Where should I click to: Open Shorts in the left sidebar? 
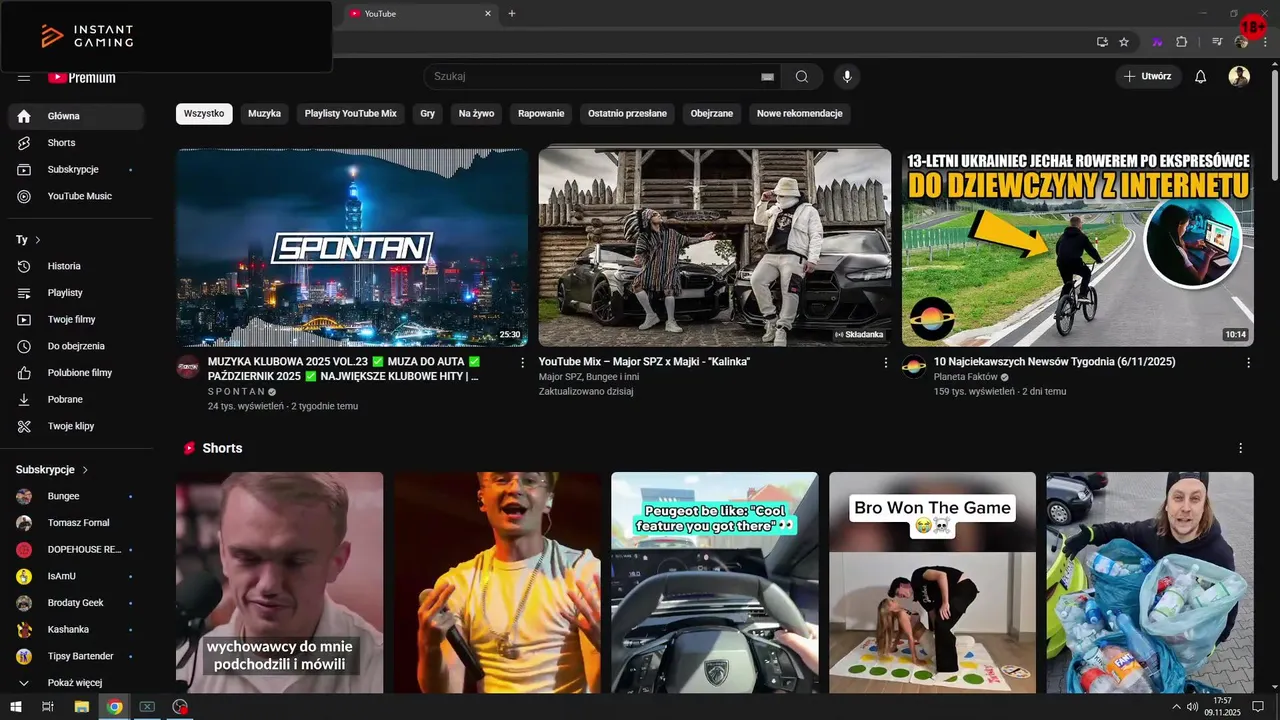(76, 143)
